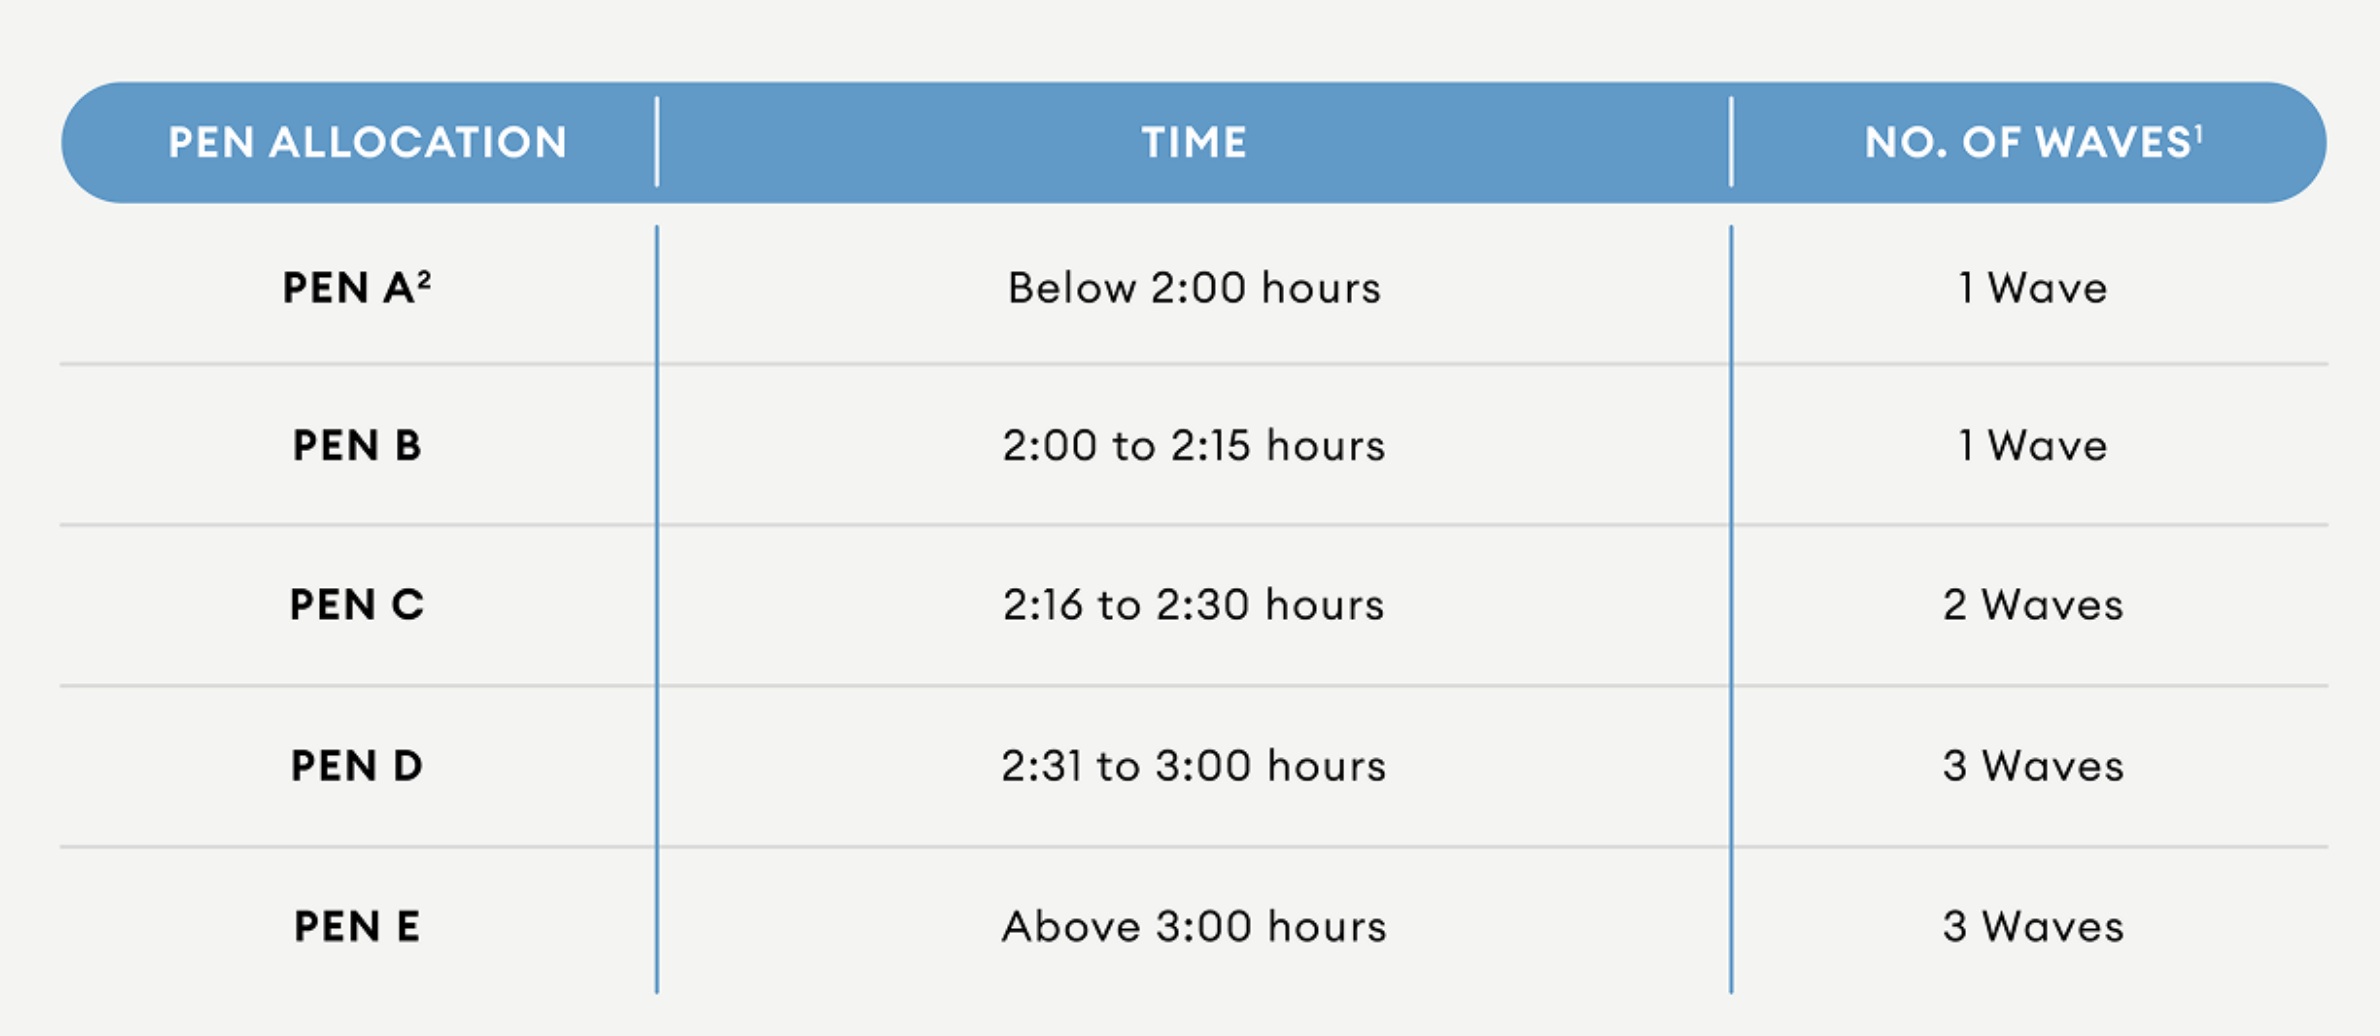Select the PEN C row label
This screenshot has width=2380, height=1036.
click(357, 605)
